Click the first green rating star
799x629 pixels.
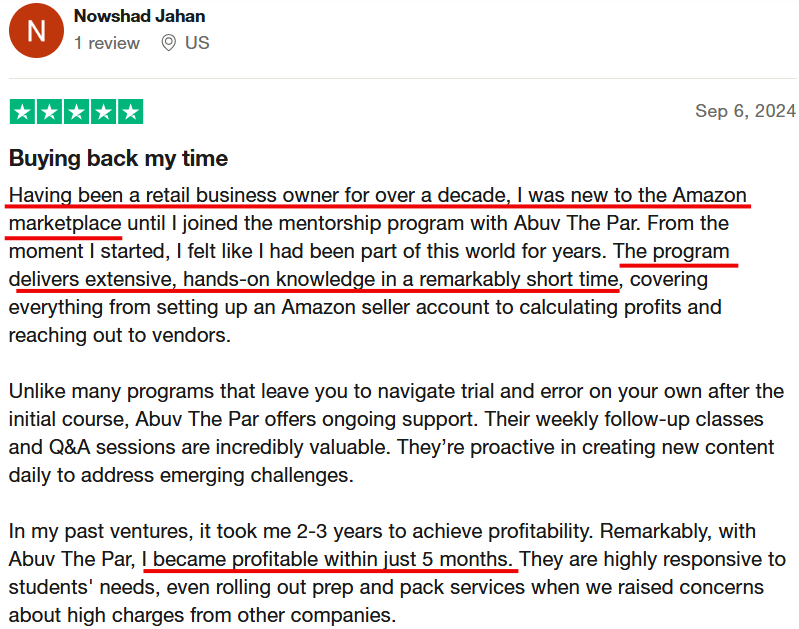pos(22,112)
